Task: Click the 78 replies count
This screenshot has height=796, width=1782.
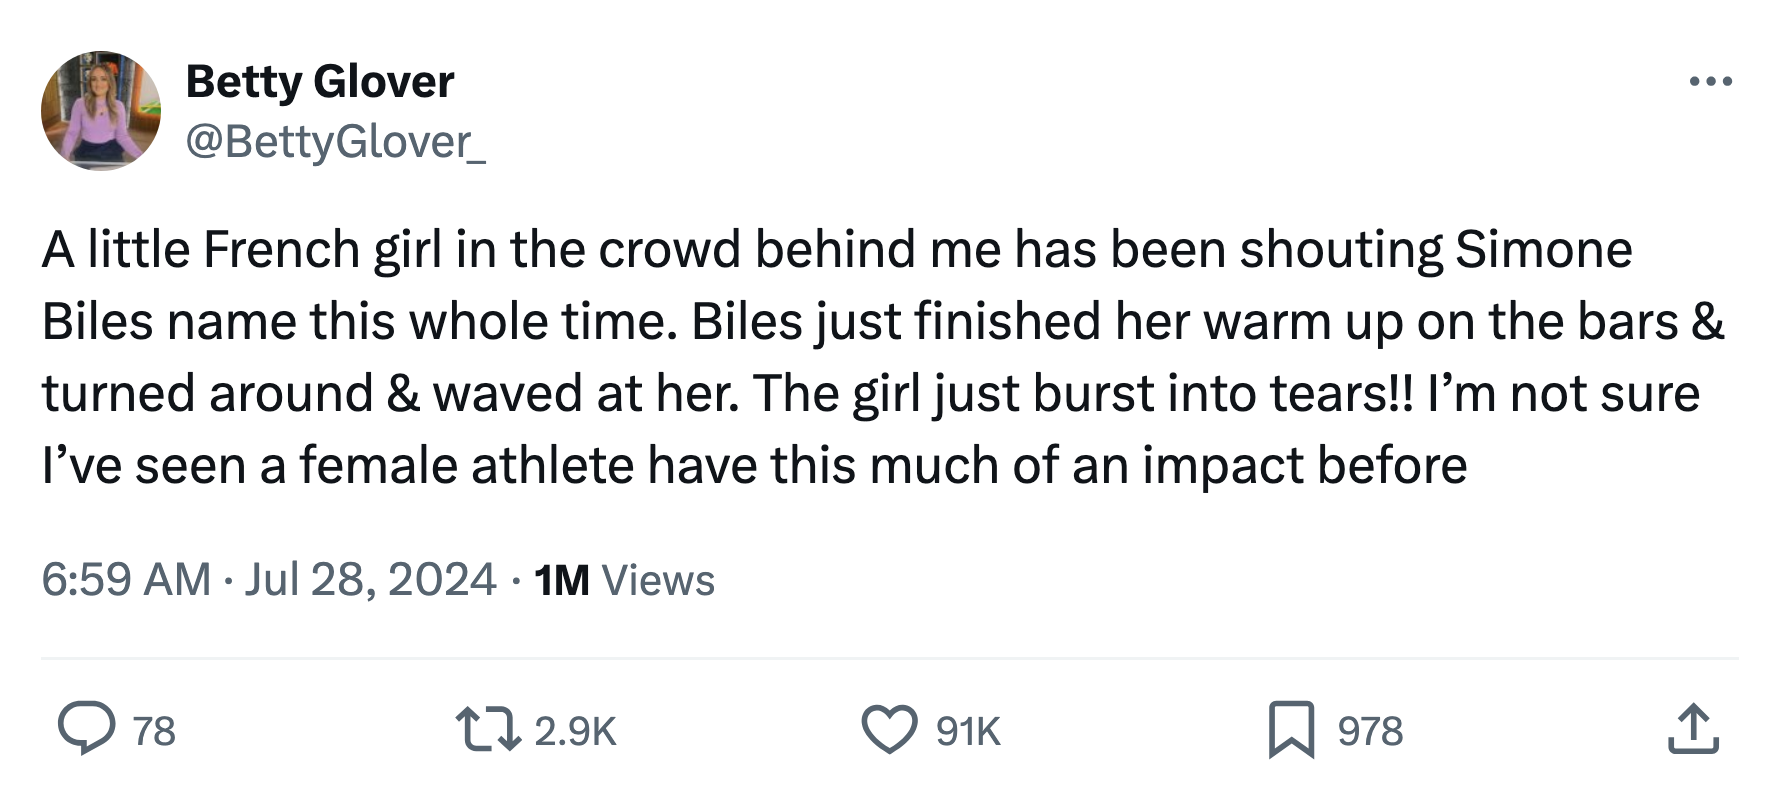Action: (154, 731)
